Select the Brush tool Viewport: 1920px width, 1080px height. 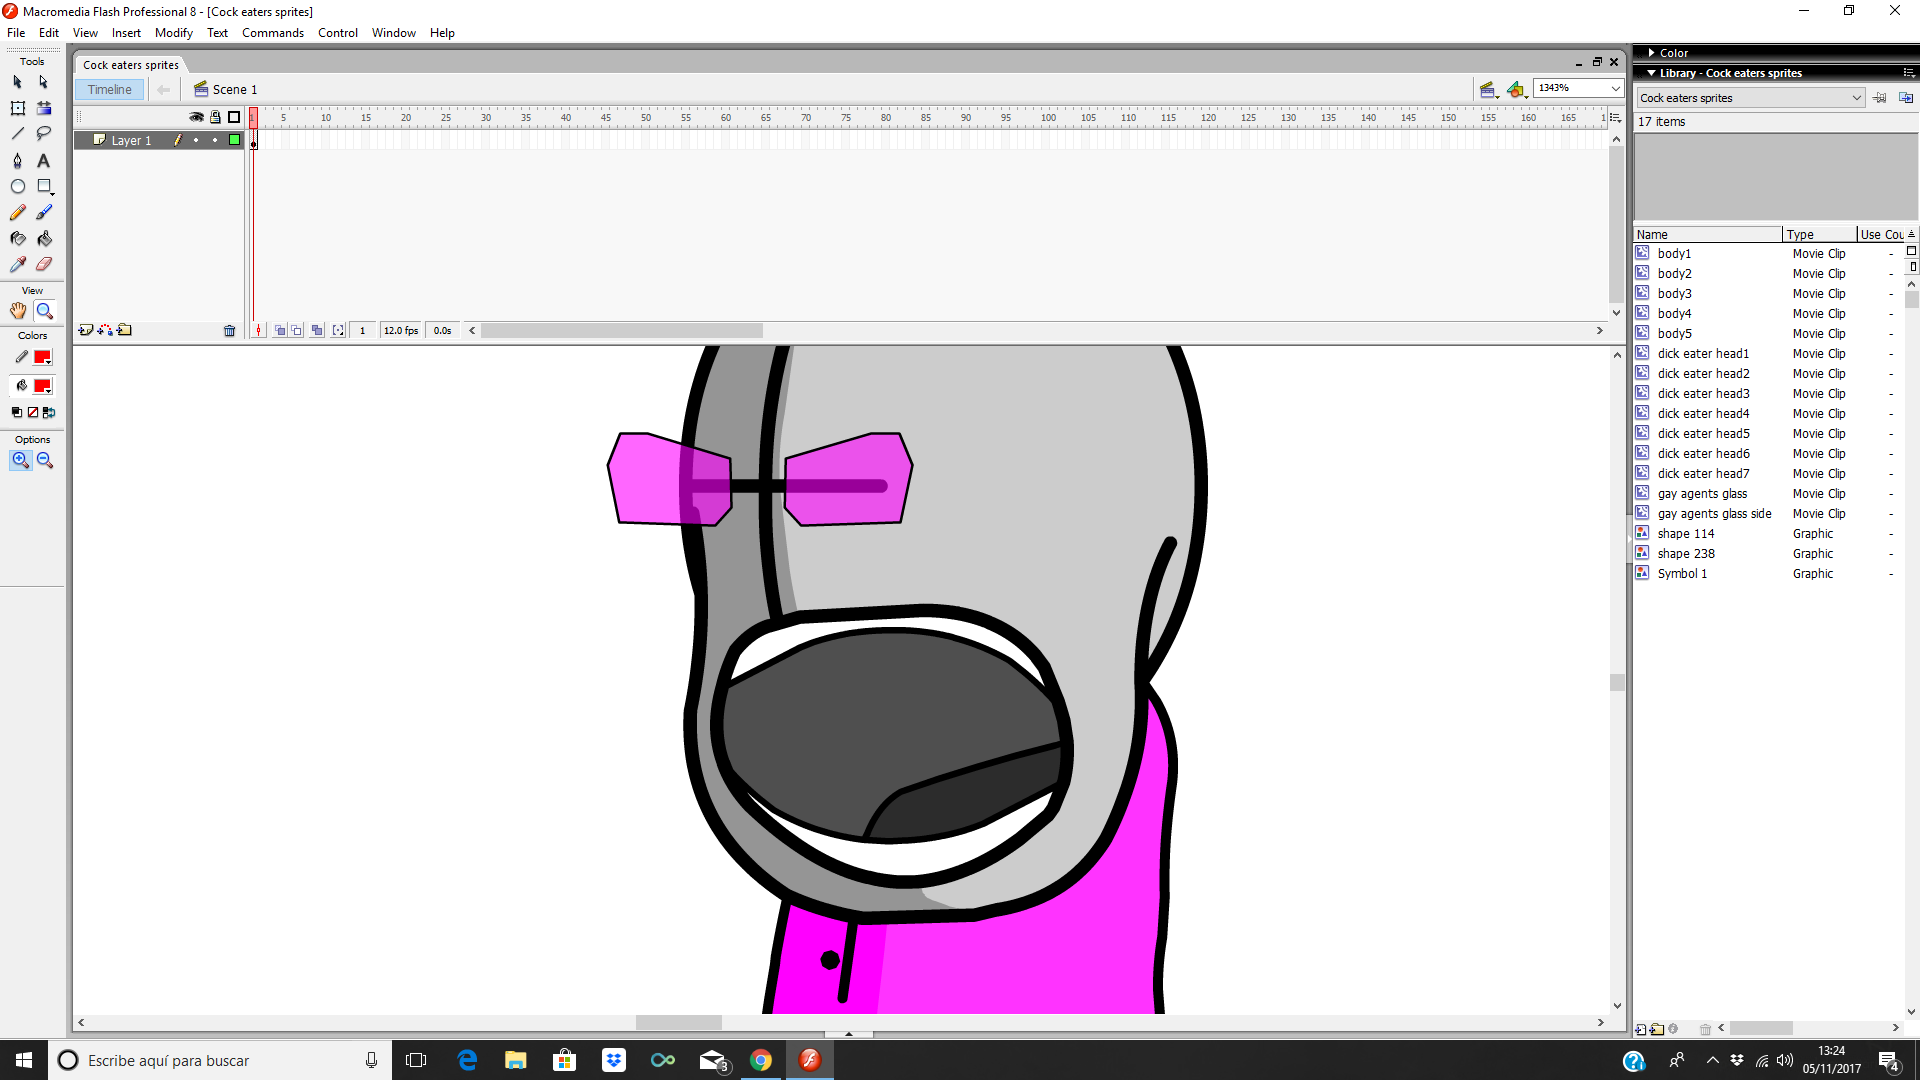coord(44,212)
